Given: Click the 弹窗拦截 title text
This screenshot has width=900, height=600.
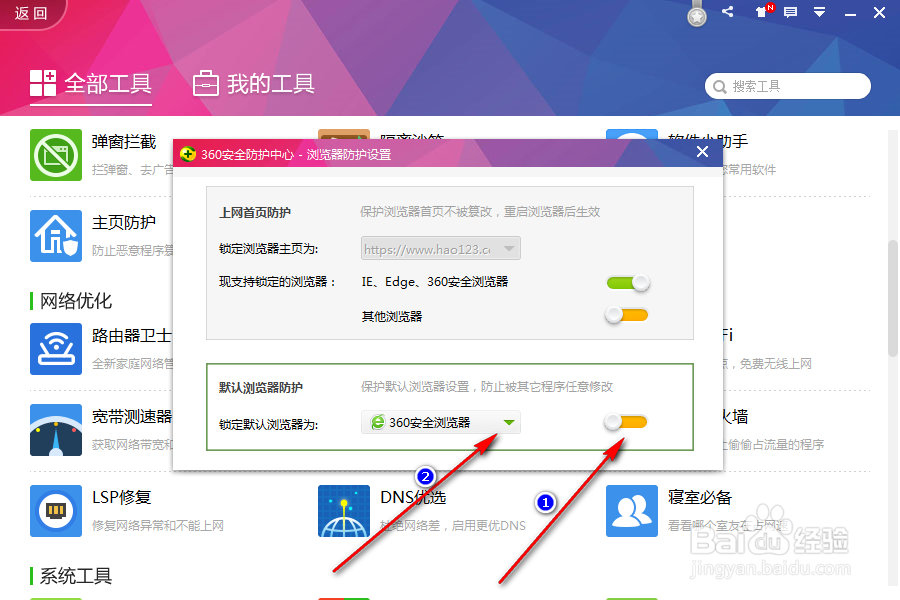Looking at the screenshot, I should pyautogui.click(x=124, y=142).
